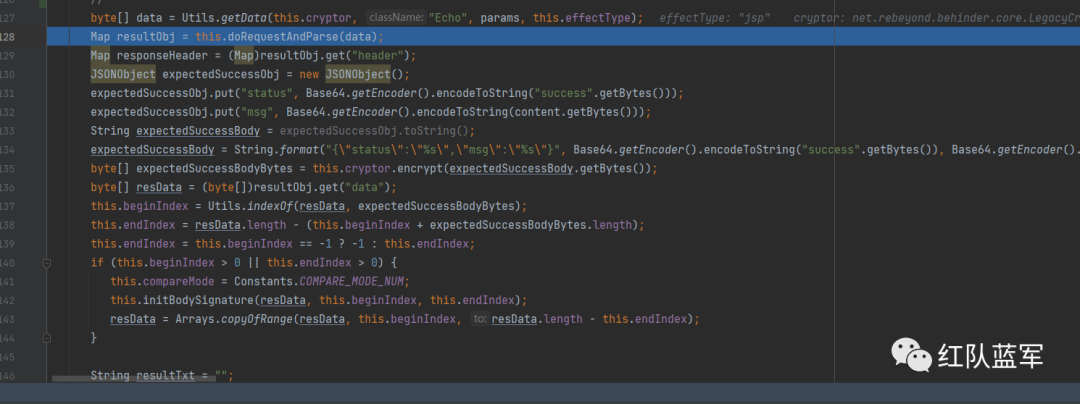Image resolution: width=1080 pixels, height=404 pixels.
Task: Click the to: parameter hint on line 143
Action: pos(480,319)
